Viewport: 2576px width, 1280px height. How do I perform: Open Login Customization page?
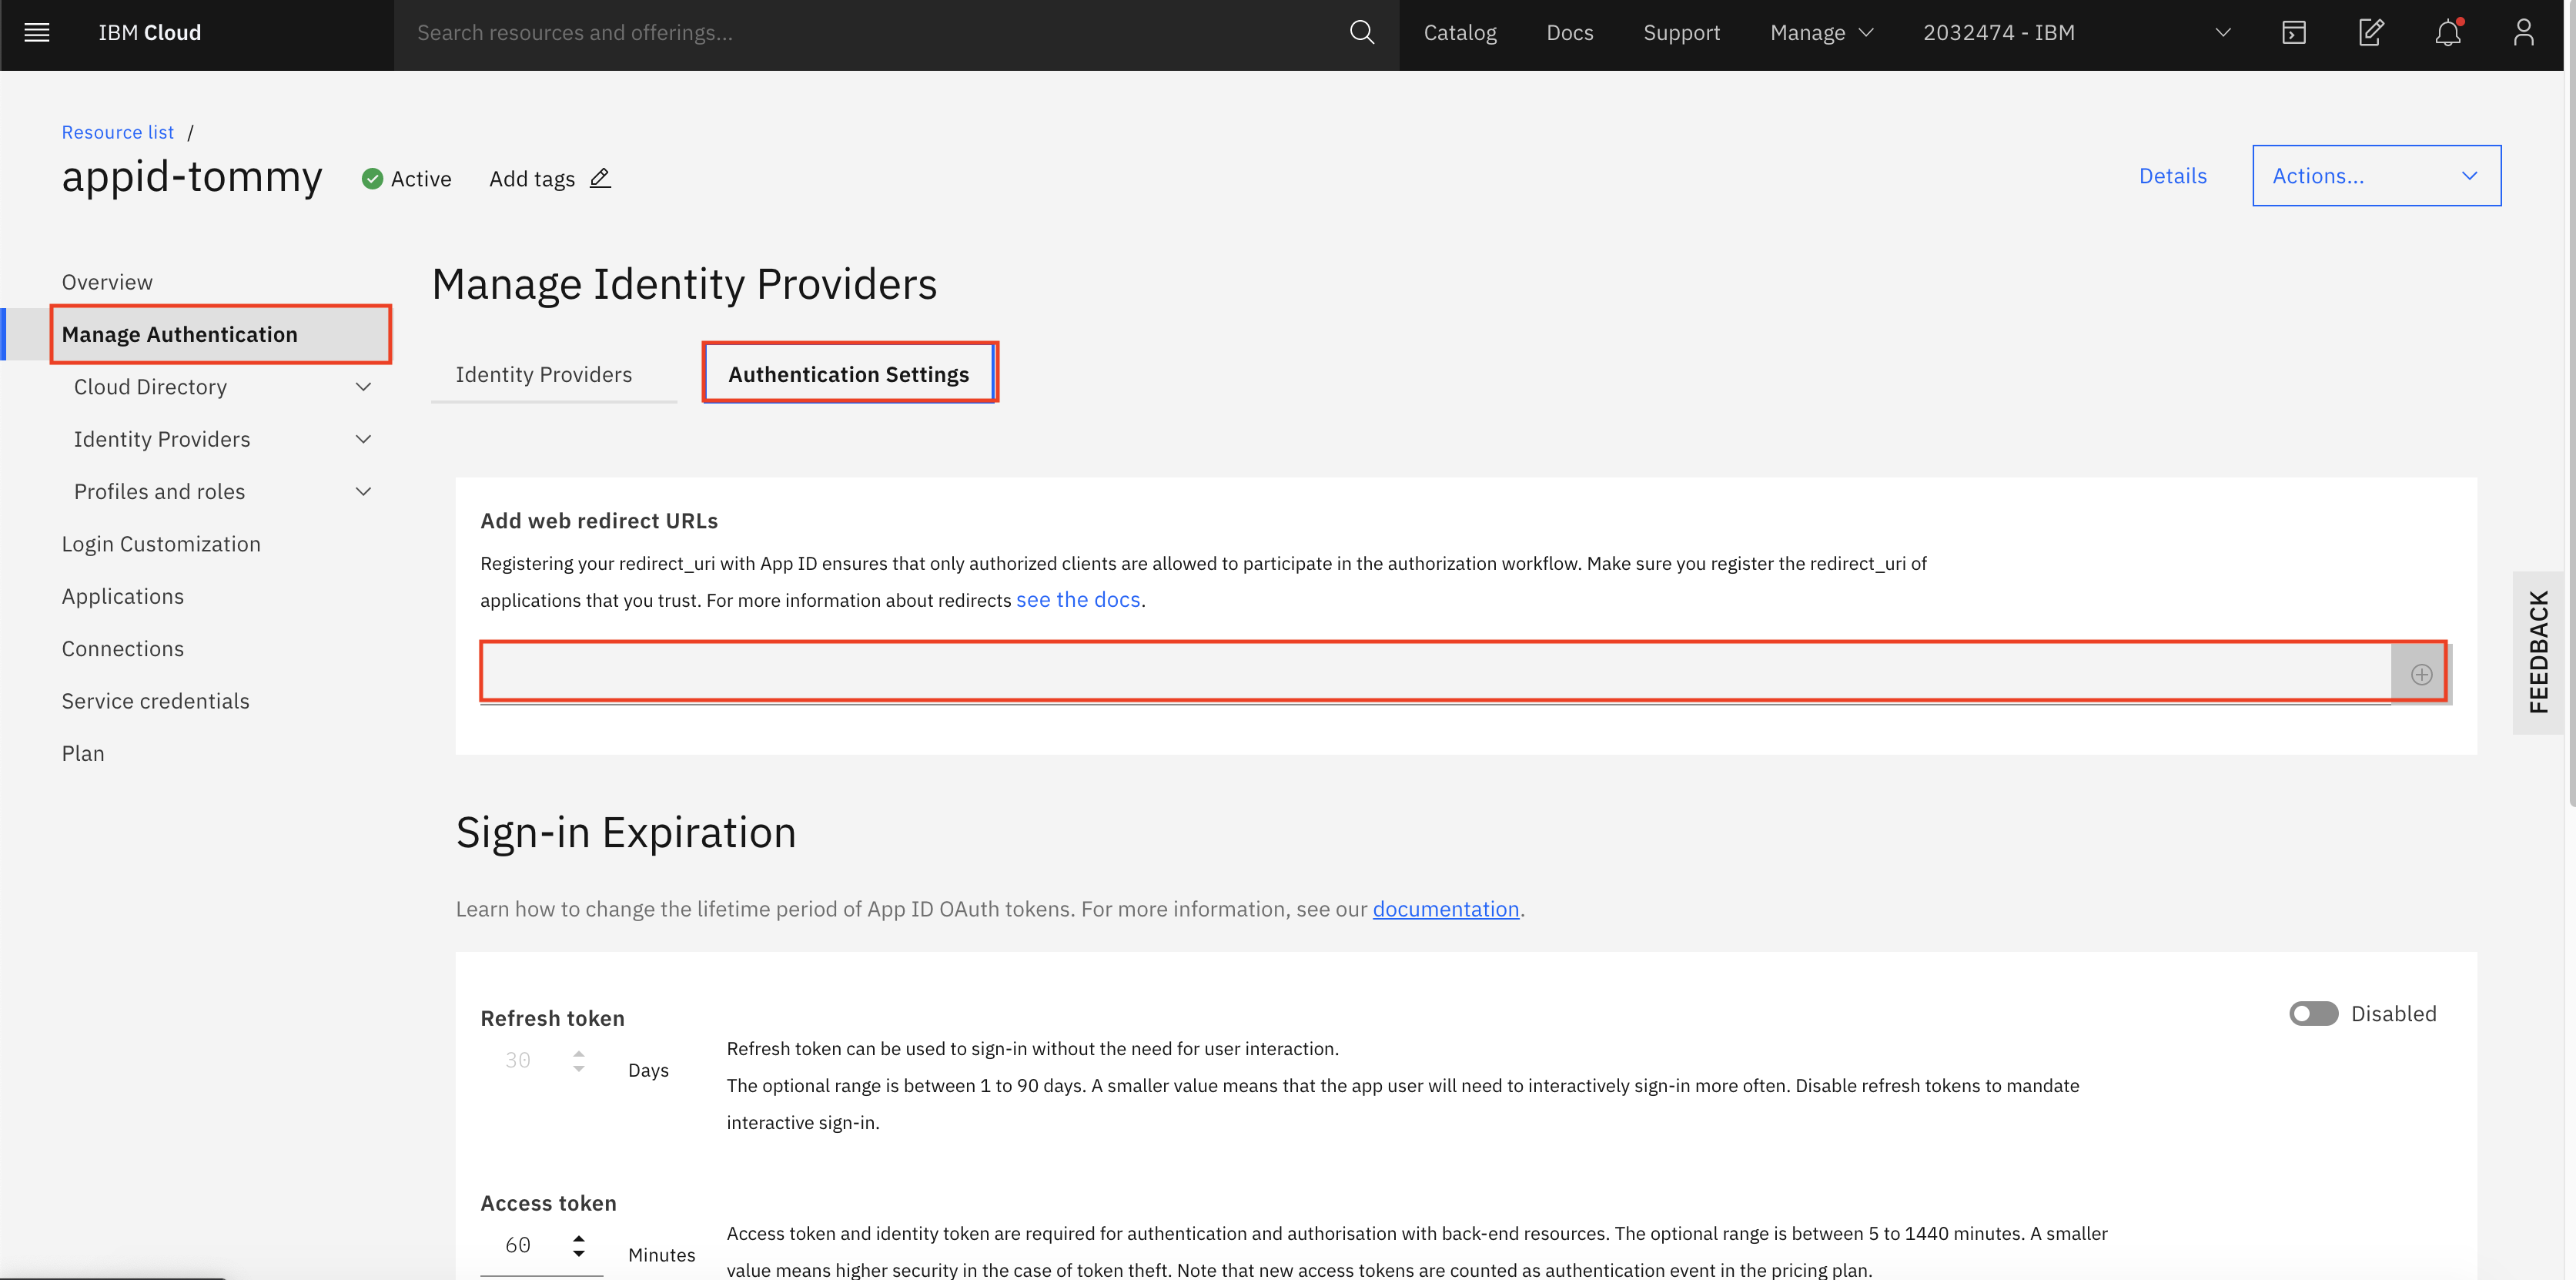coord(161,544)
